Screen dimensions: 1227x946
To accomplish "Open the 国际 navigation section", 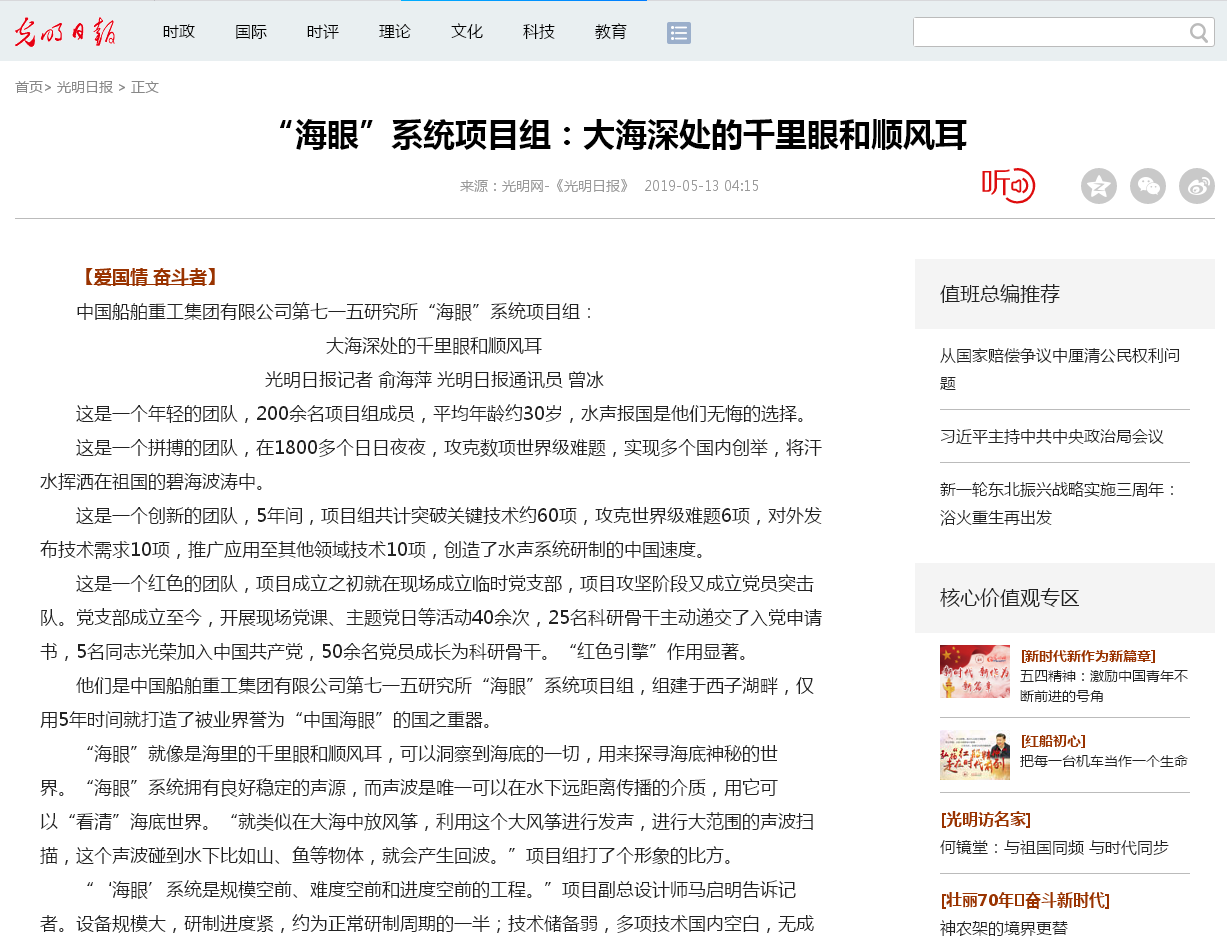I will (x=251, y=32).
